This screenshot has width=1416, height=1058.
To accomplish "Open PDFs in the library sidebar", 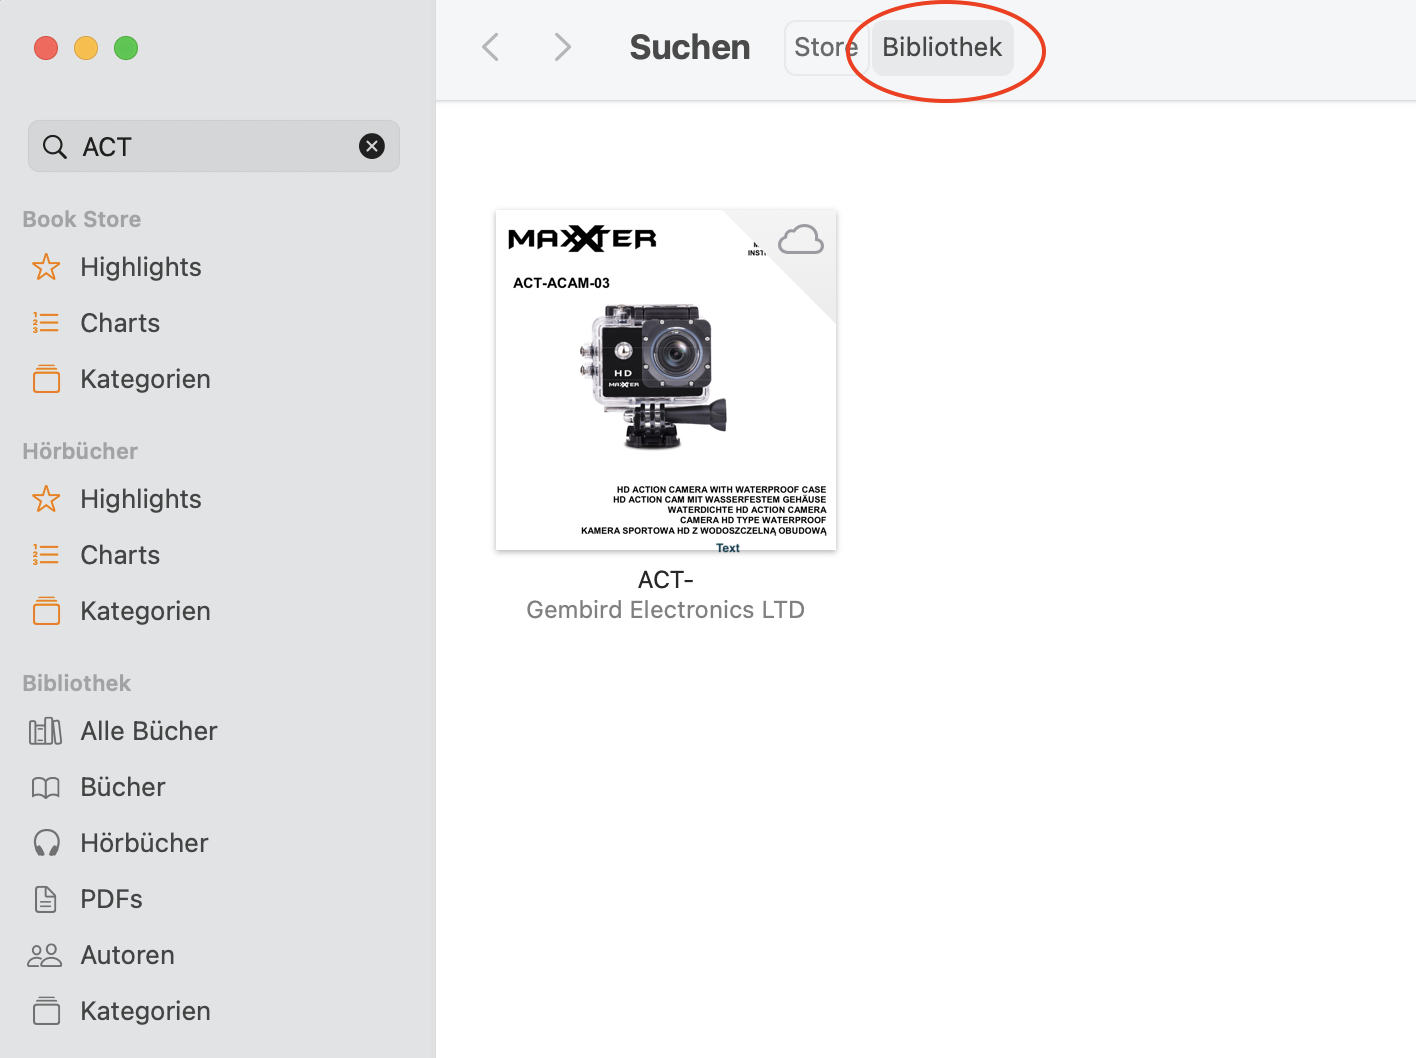I will (111, 899).
